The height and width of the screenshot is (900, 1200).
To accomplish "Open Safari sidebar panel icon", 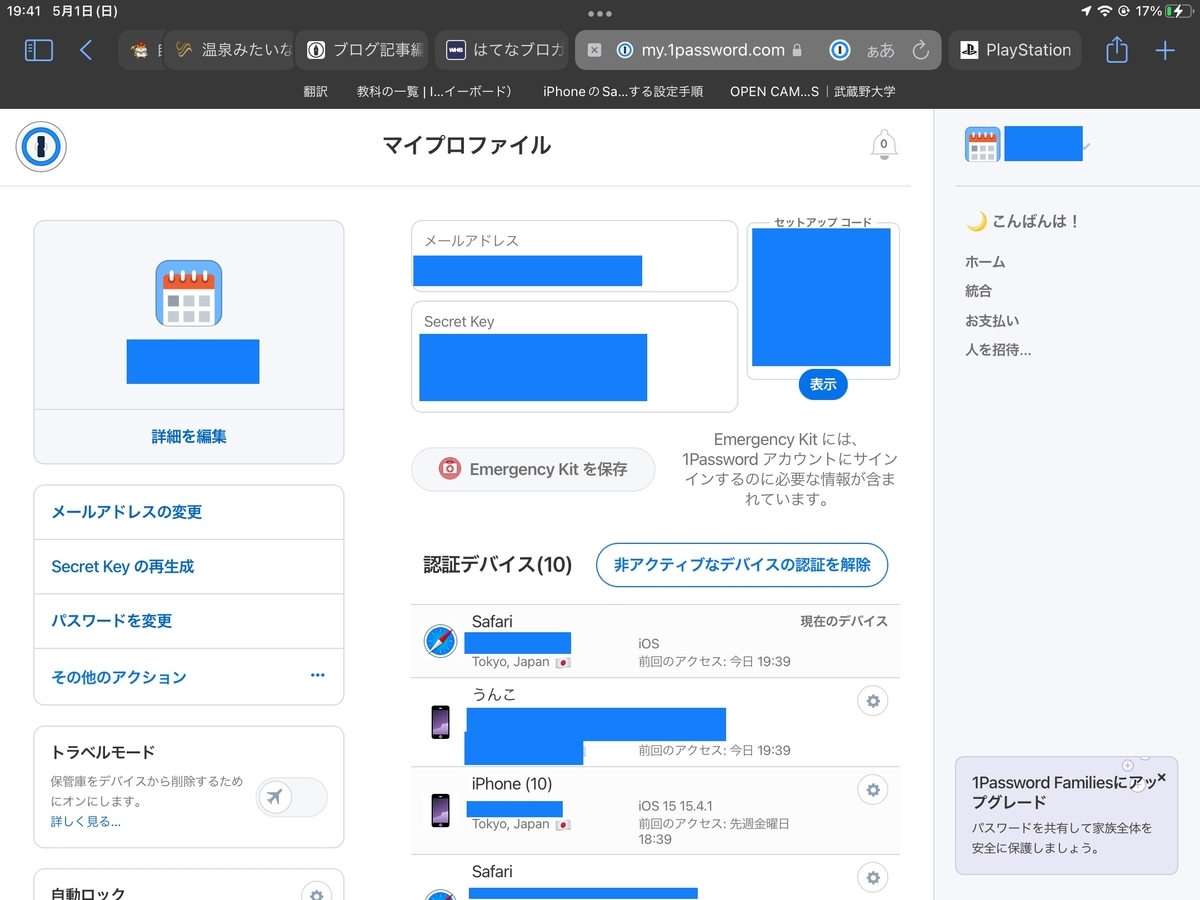I will point(38,50).
